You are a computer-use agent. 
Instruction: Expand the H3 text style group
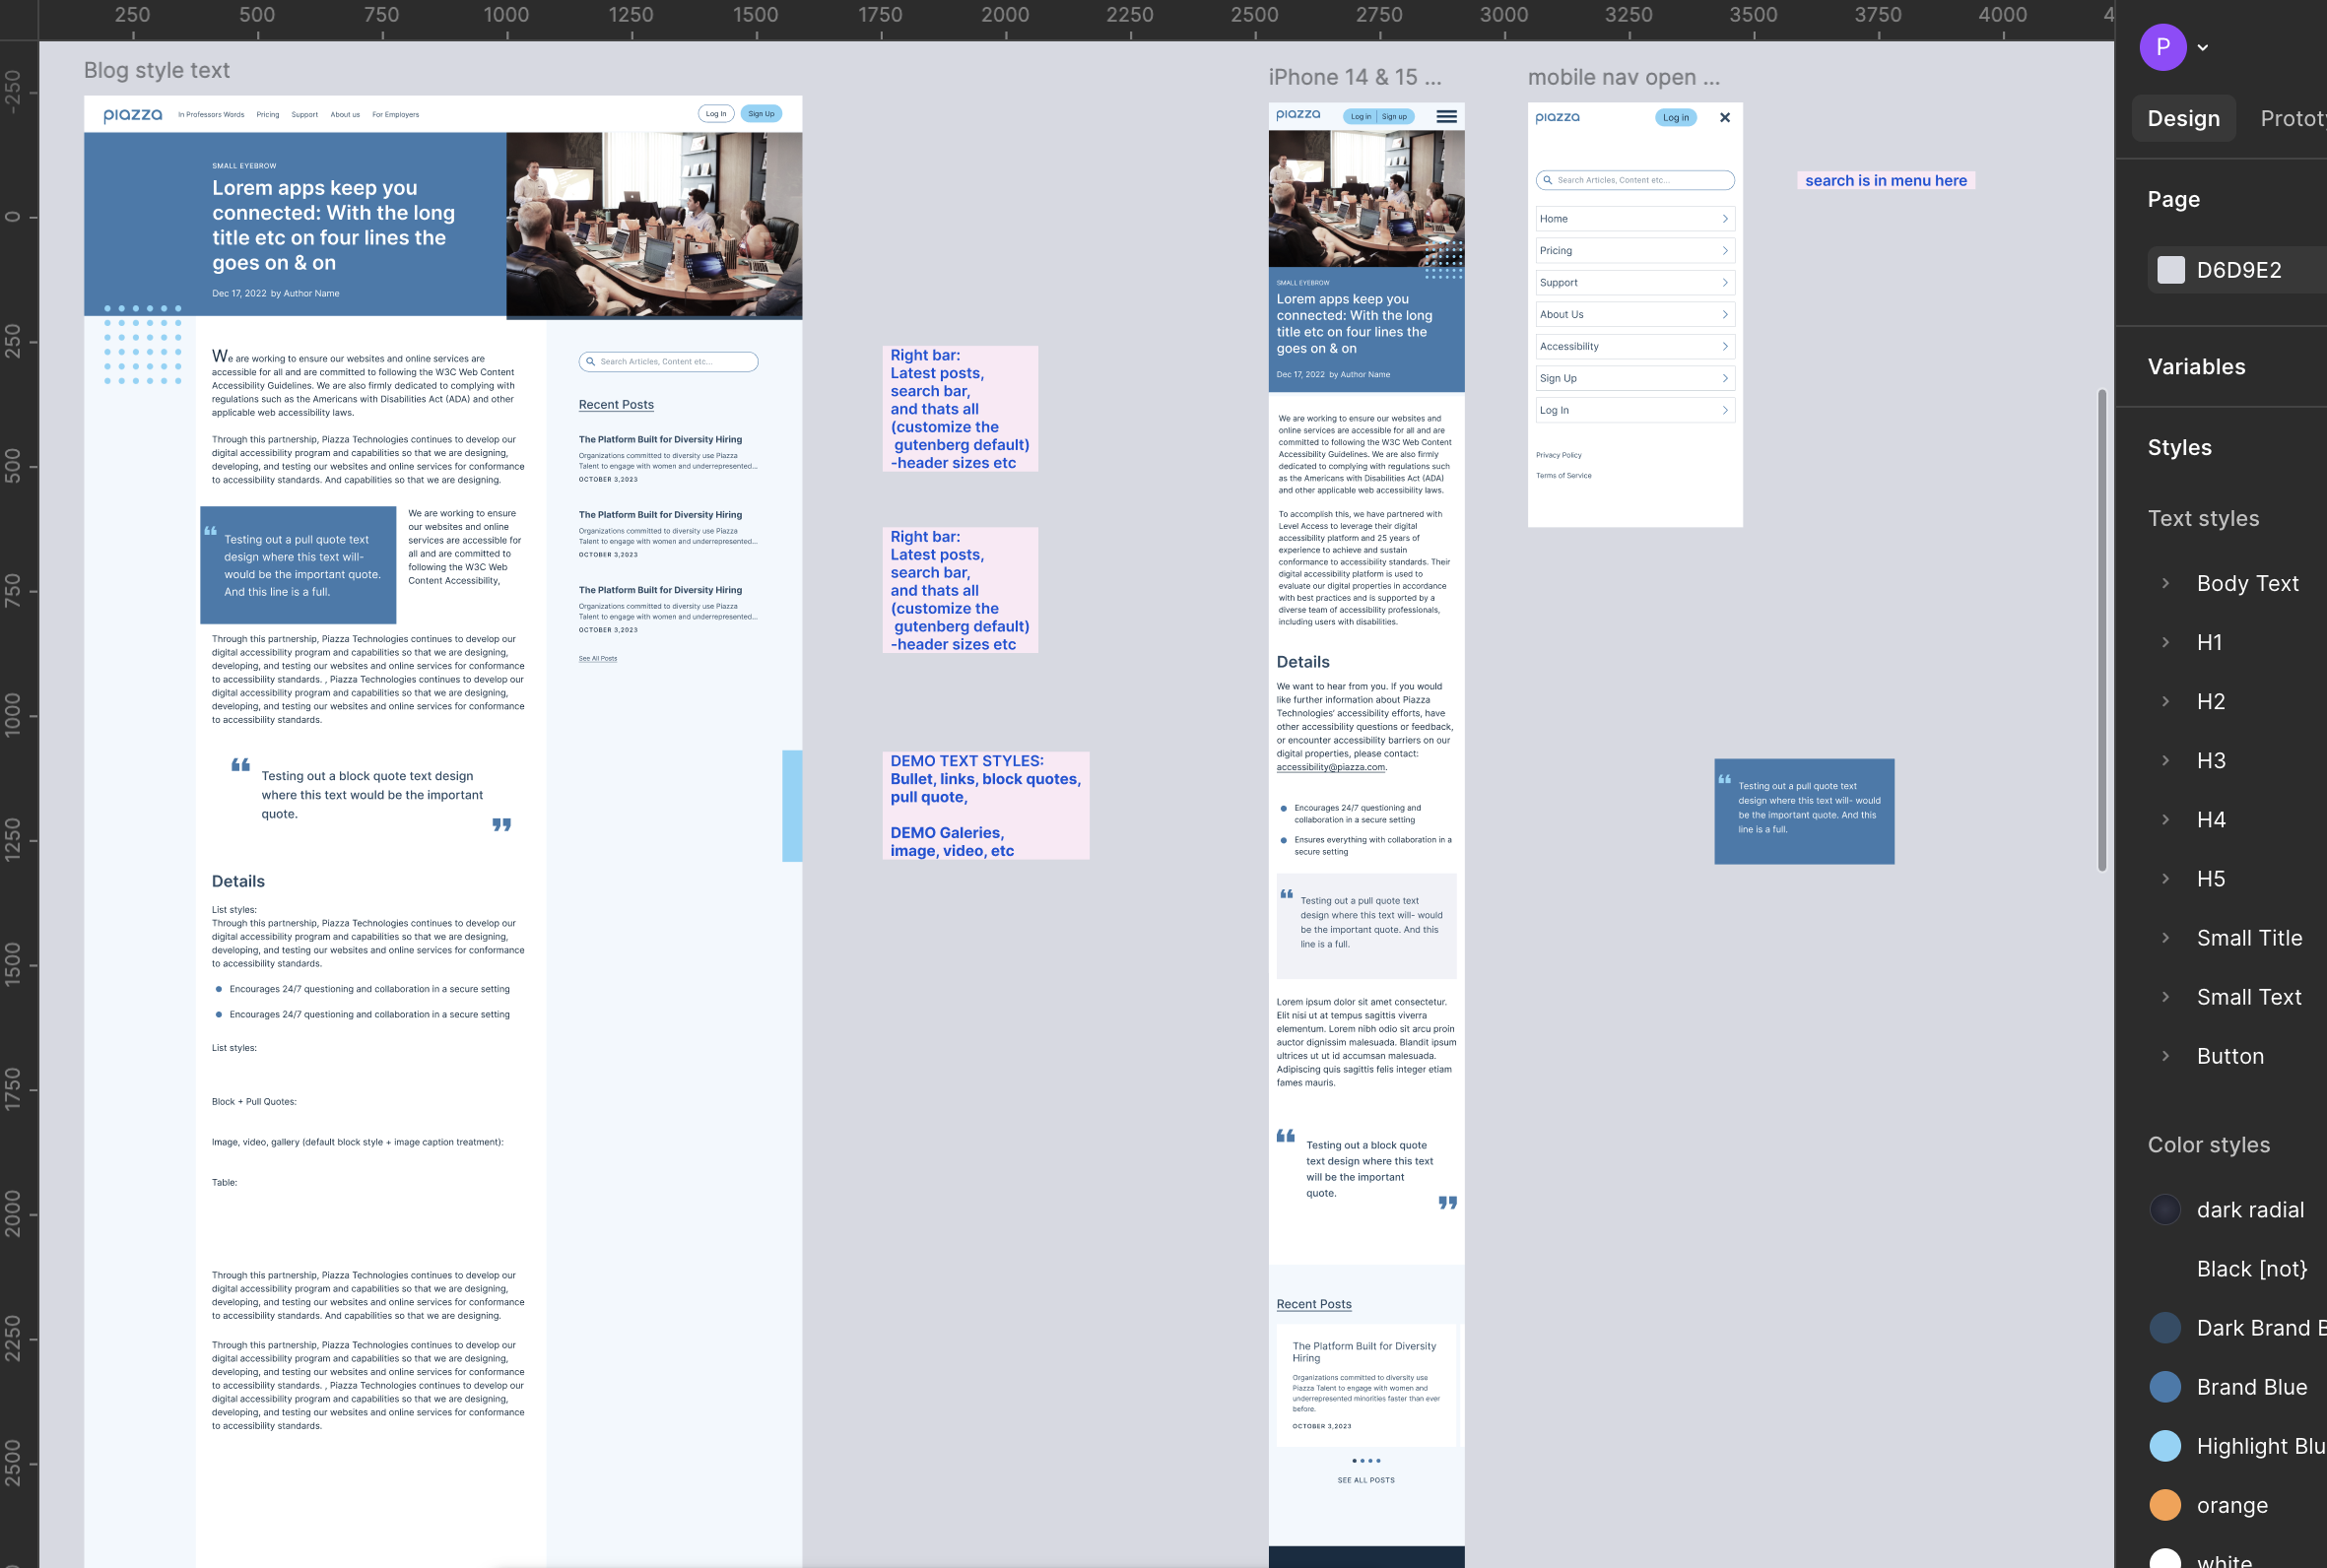2165,760
